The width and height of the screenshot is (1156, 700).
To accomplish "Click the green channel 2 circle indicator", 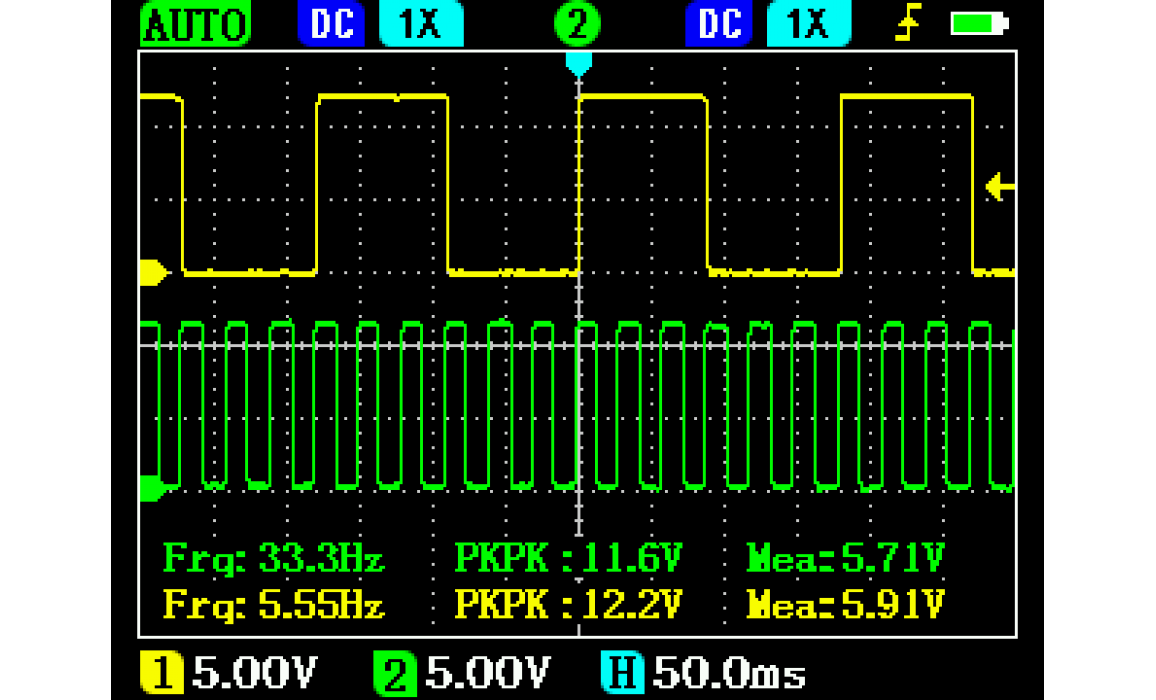I will click(x=577, y=25).
